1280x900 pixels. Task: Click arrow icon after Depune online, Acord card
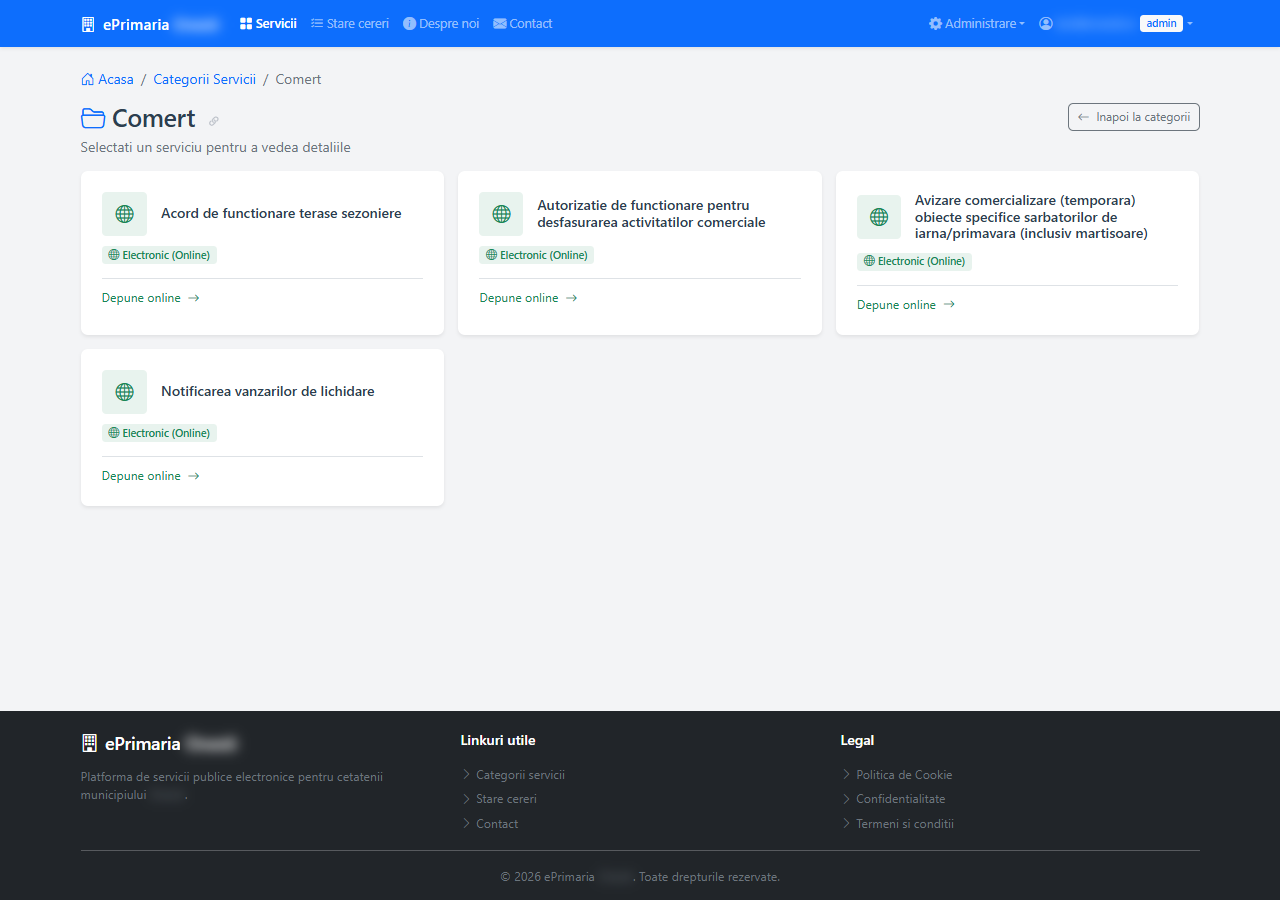(x=194, y=298)
